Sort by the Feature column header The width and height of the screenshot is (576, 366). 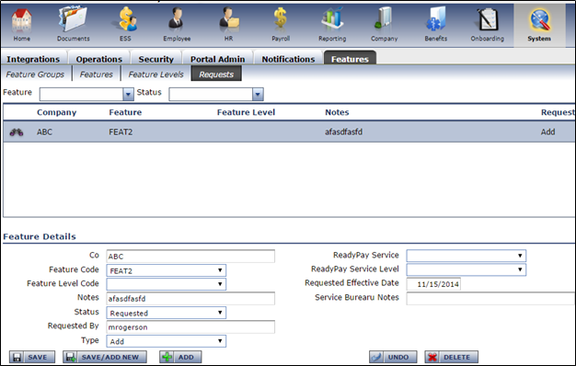click(x=125, y=112)
